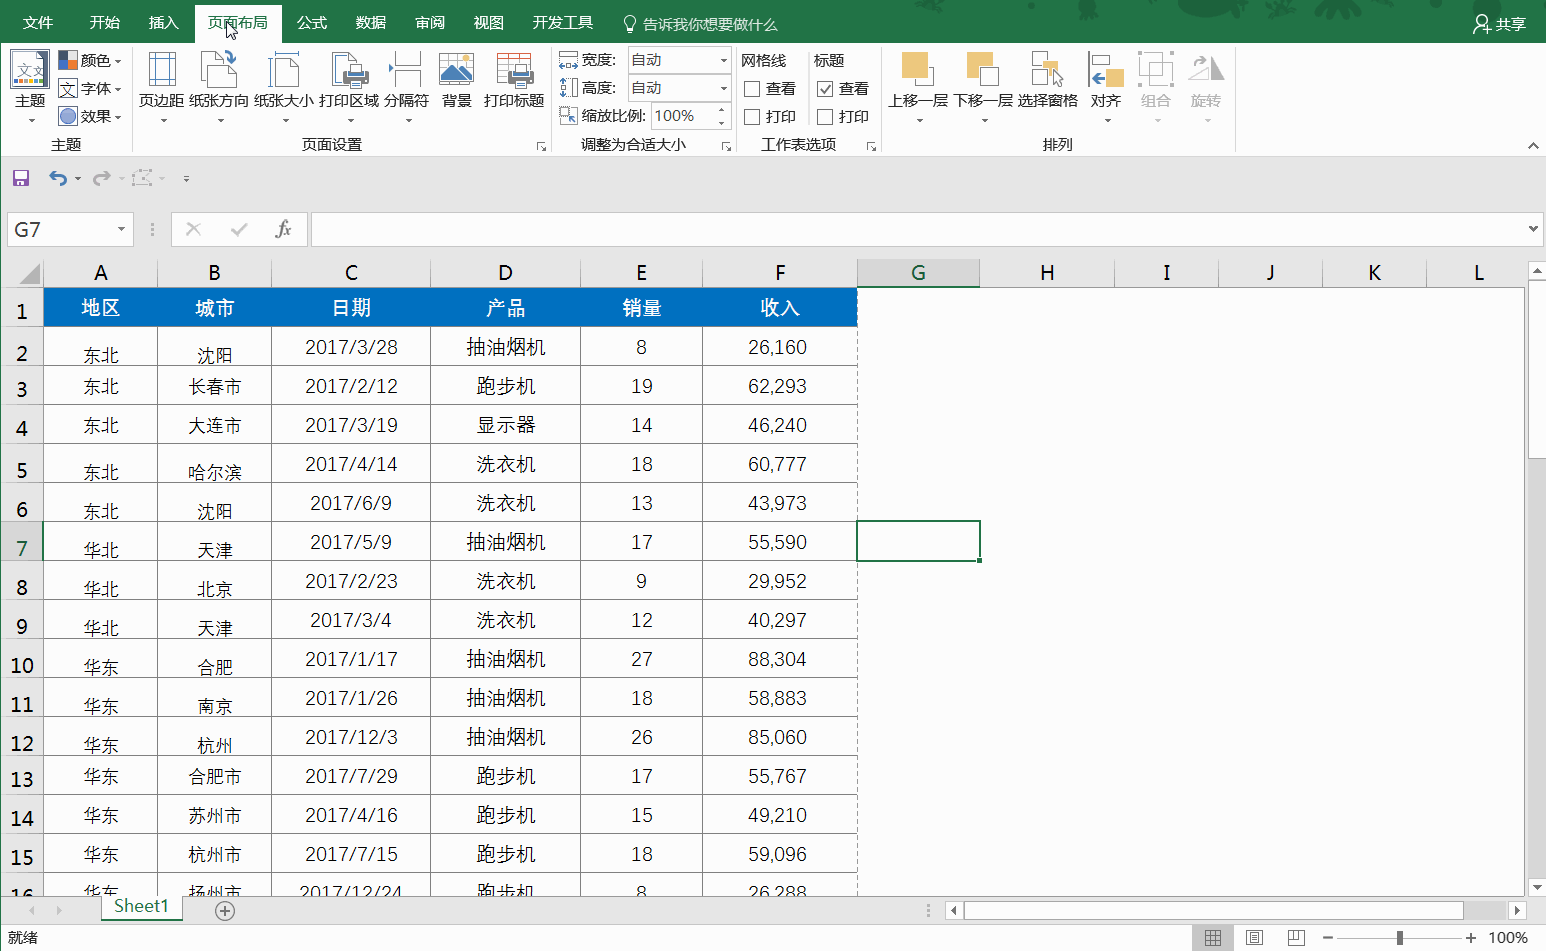Click the Insert Function fx button
The width and height of the screenshot is (1546, 951).
point(283,229)
